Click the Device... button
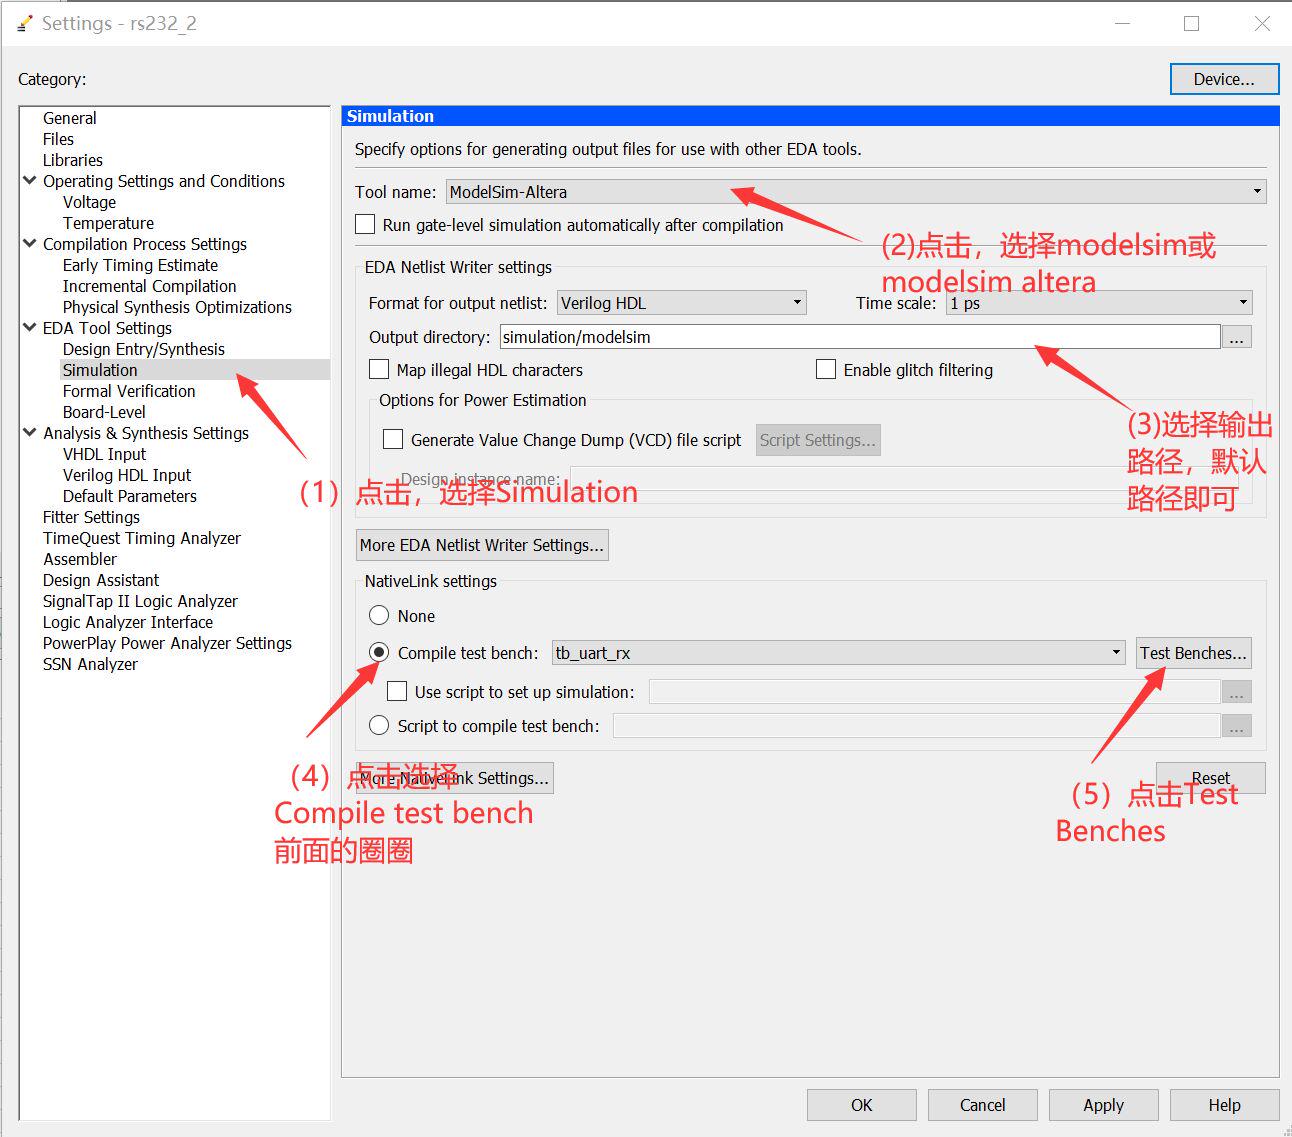The image size is (1292, 1137). pos(1223,79)
